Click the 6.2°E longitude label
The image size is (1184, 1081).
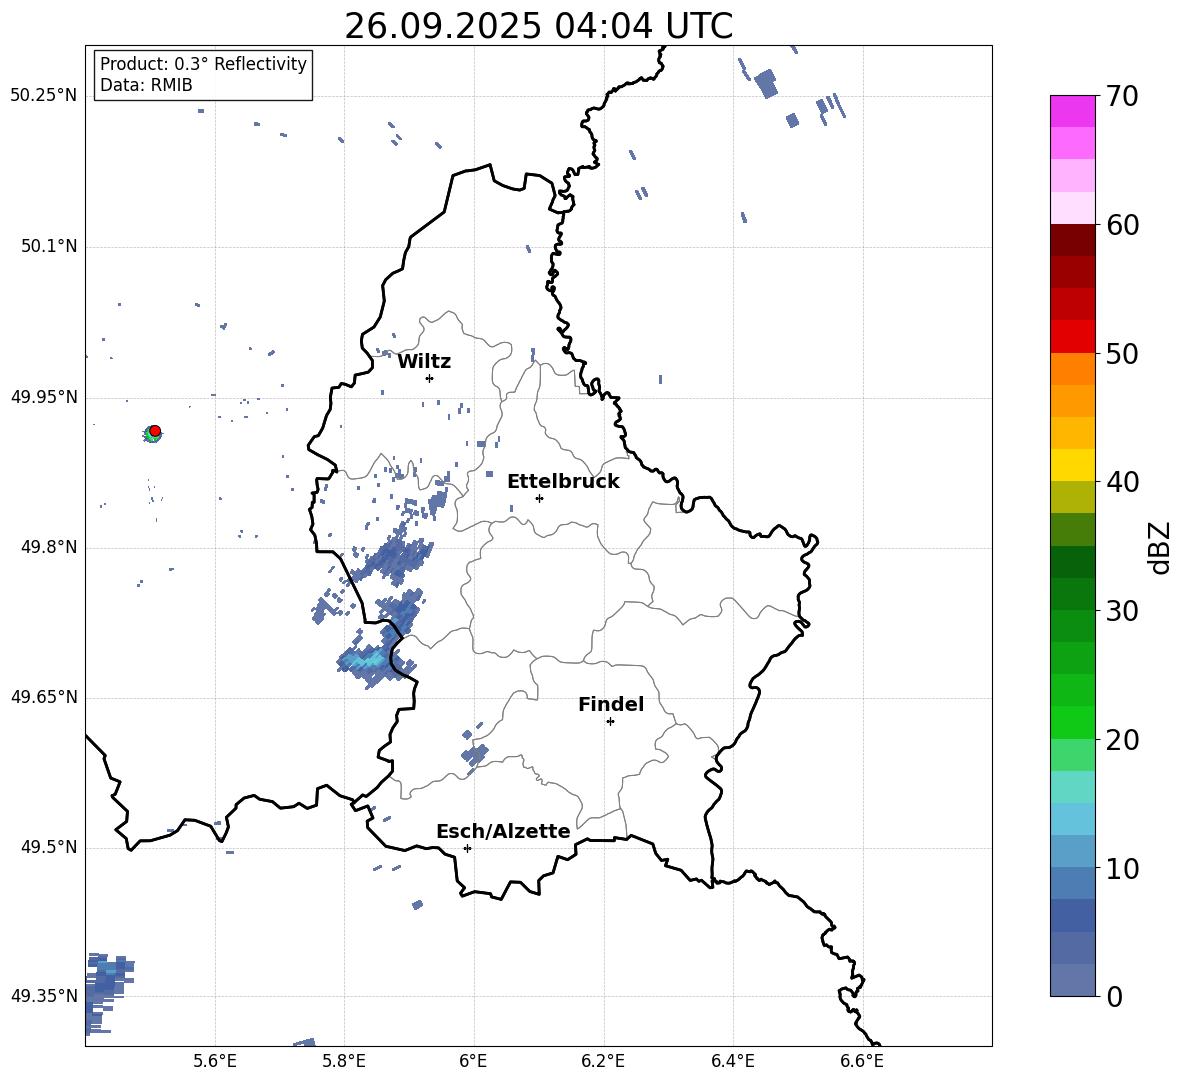pyautogui.click(x=603, y=1061)
